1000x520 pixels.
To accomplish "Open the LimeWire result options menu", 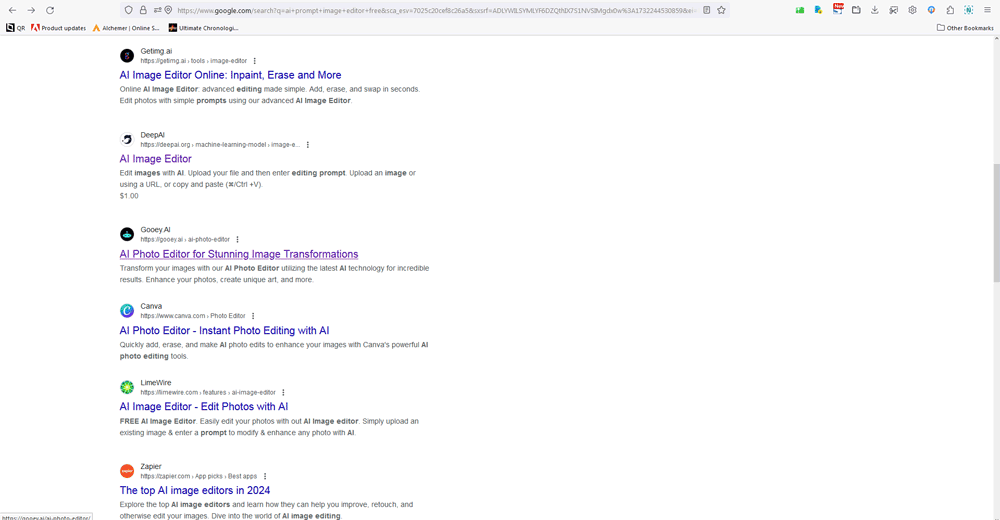I will click(x=283, y=393).
